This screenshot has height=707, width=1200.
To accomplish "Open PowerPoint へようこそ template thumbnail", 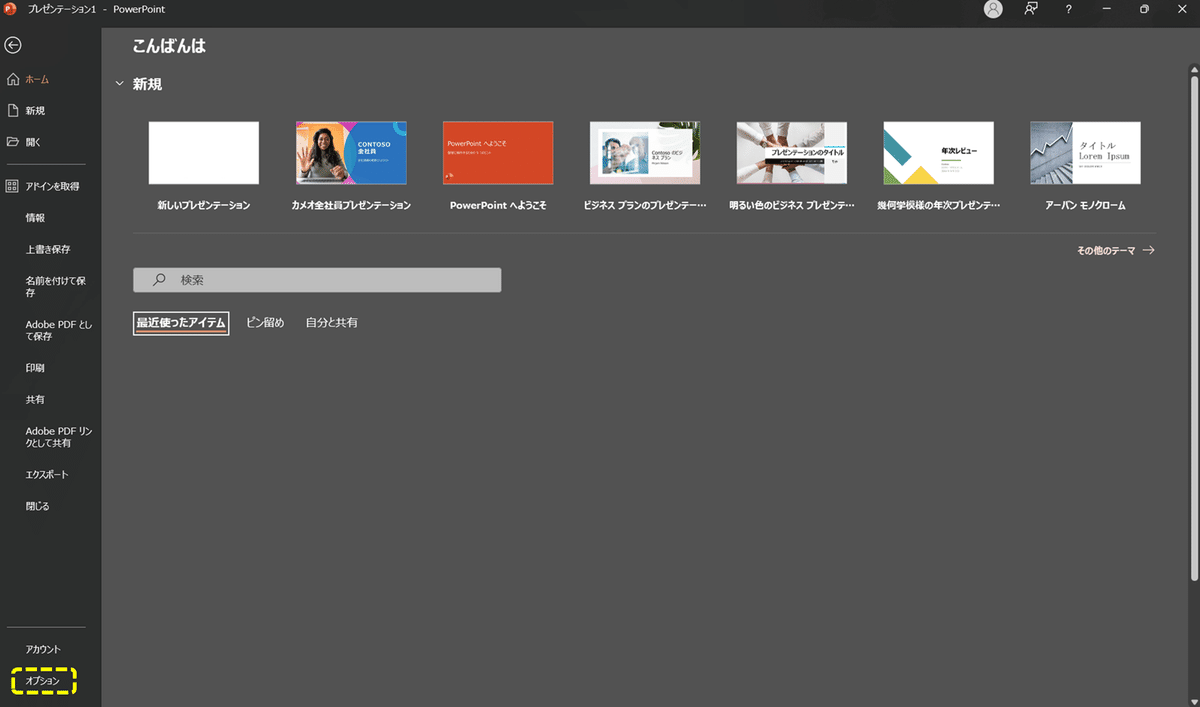I will coord(498,153).
